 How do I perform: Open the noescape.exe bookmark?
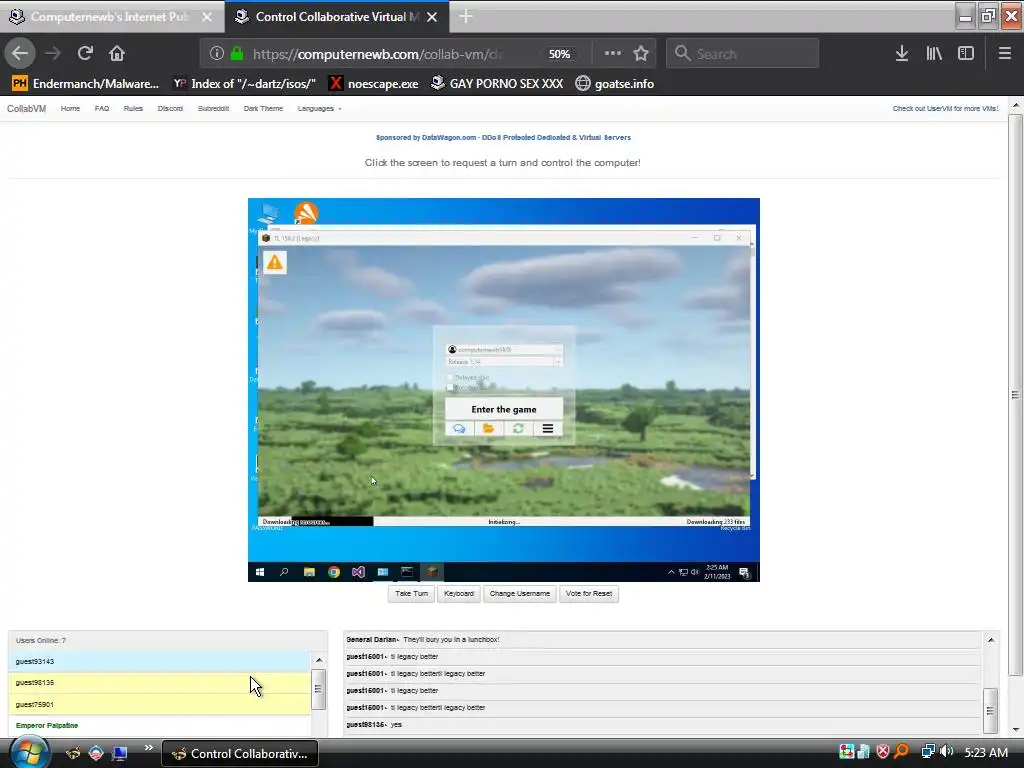coord(374,84)
